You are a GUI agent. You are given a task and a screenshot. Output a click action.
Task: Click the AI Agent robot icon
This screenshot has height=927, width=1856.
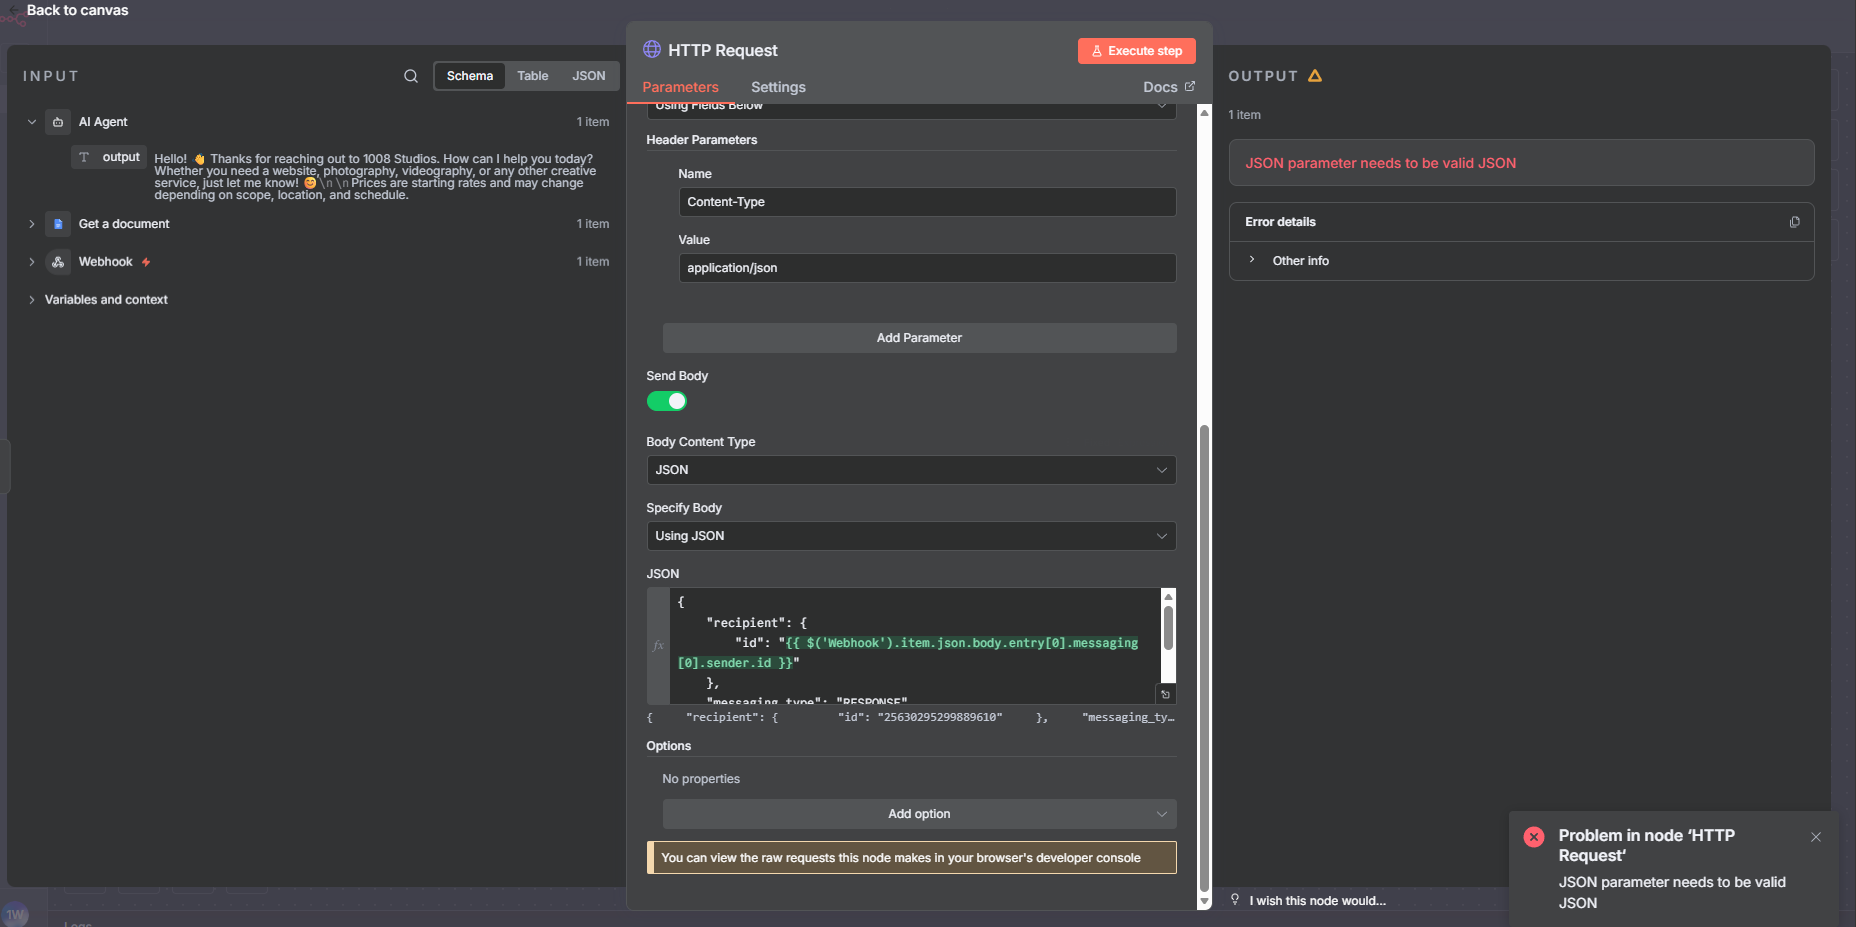tap(58, 122)
